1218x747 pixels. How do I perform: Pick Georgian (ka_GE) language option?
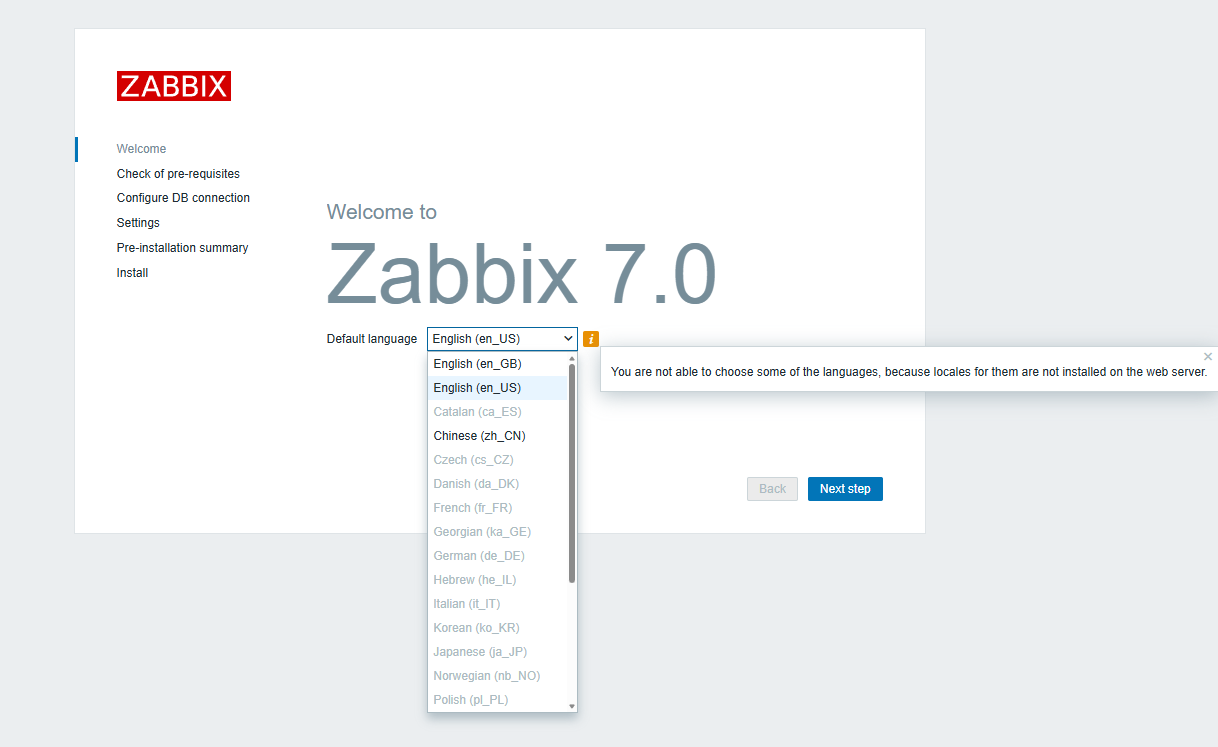(x=498, y=532)
